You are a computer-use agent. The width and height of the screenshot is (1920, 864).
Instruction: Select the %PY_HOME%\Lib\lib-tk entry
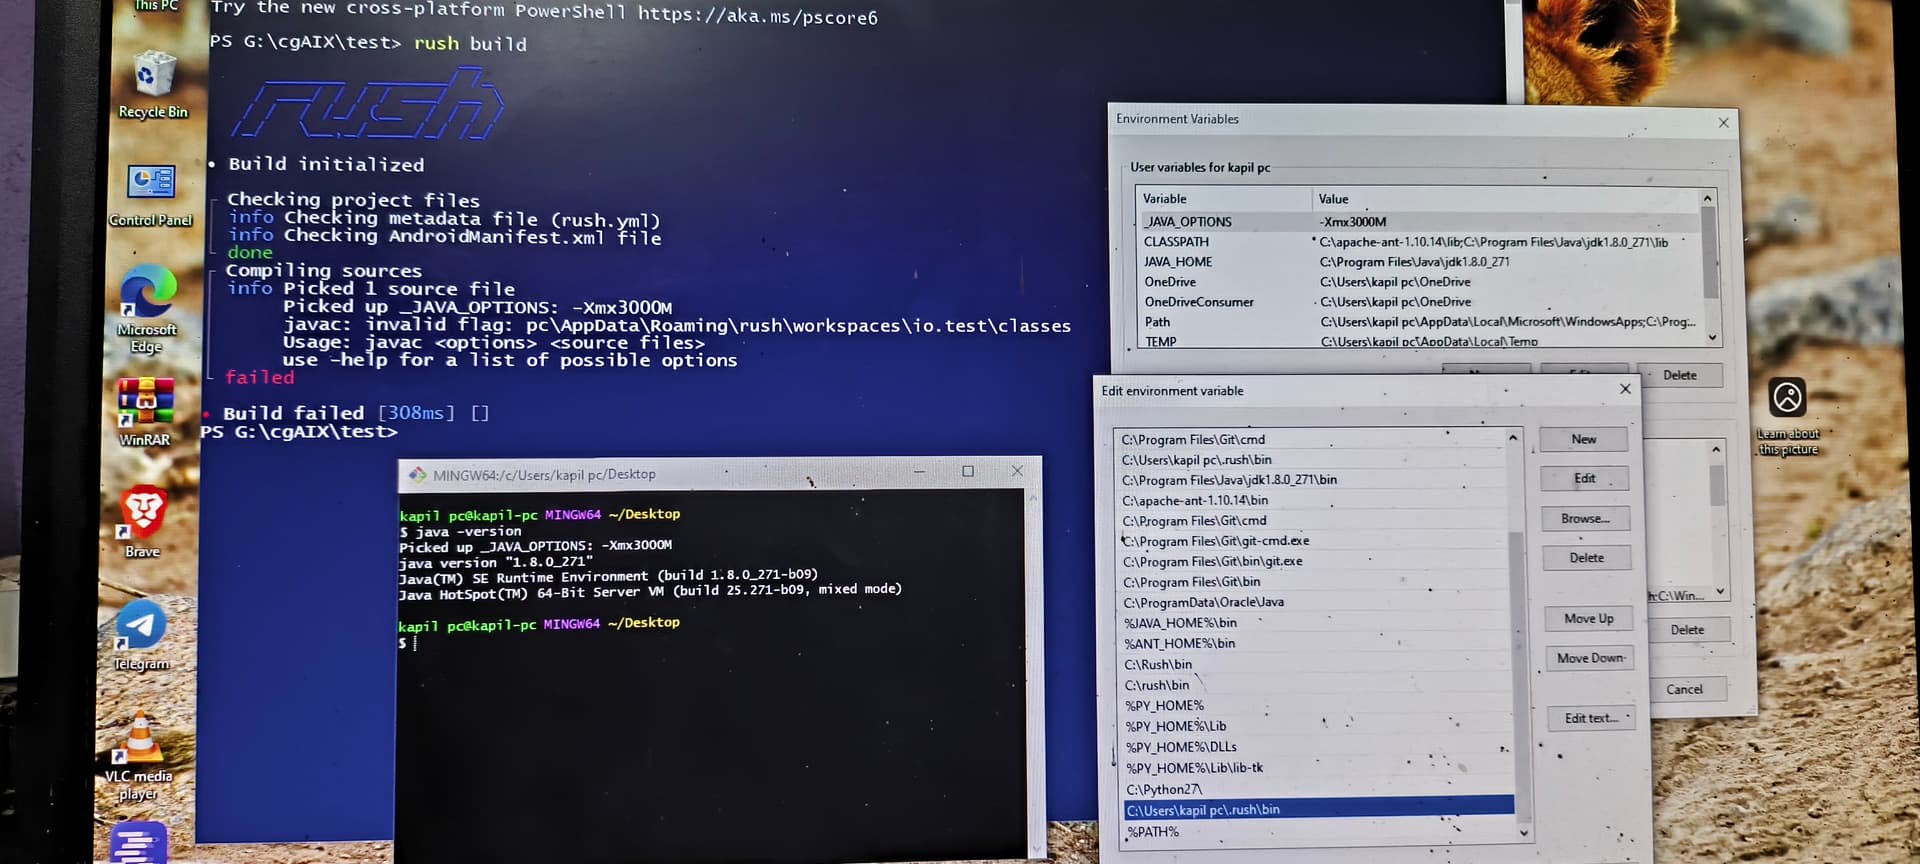point(1319,768)
